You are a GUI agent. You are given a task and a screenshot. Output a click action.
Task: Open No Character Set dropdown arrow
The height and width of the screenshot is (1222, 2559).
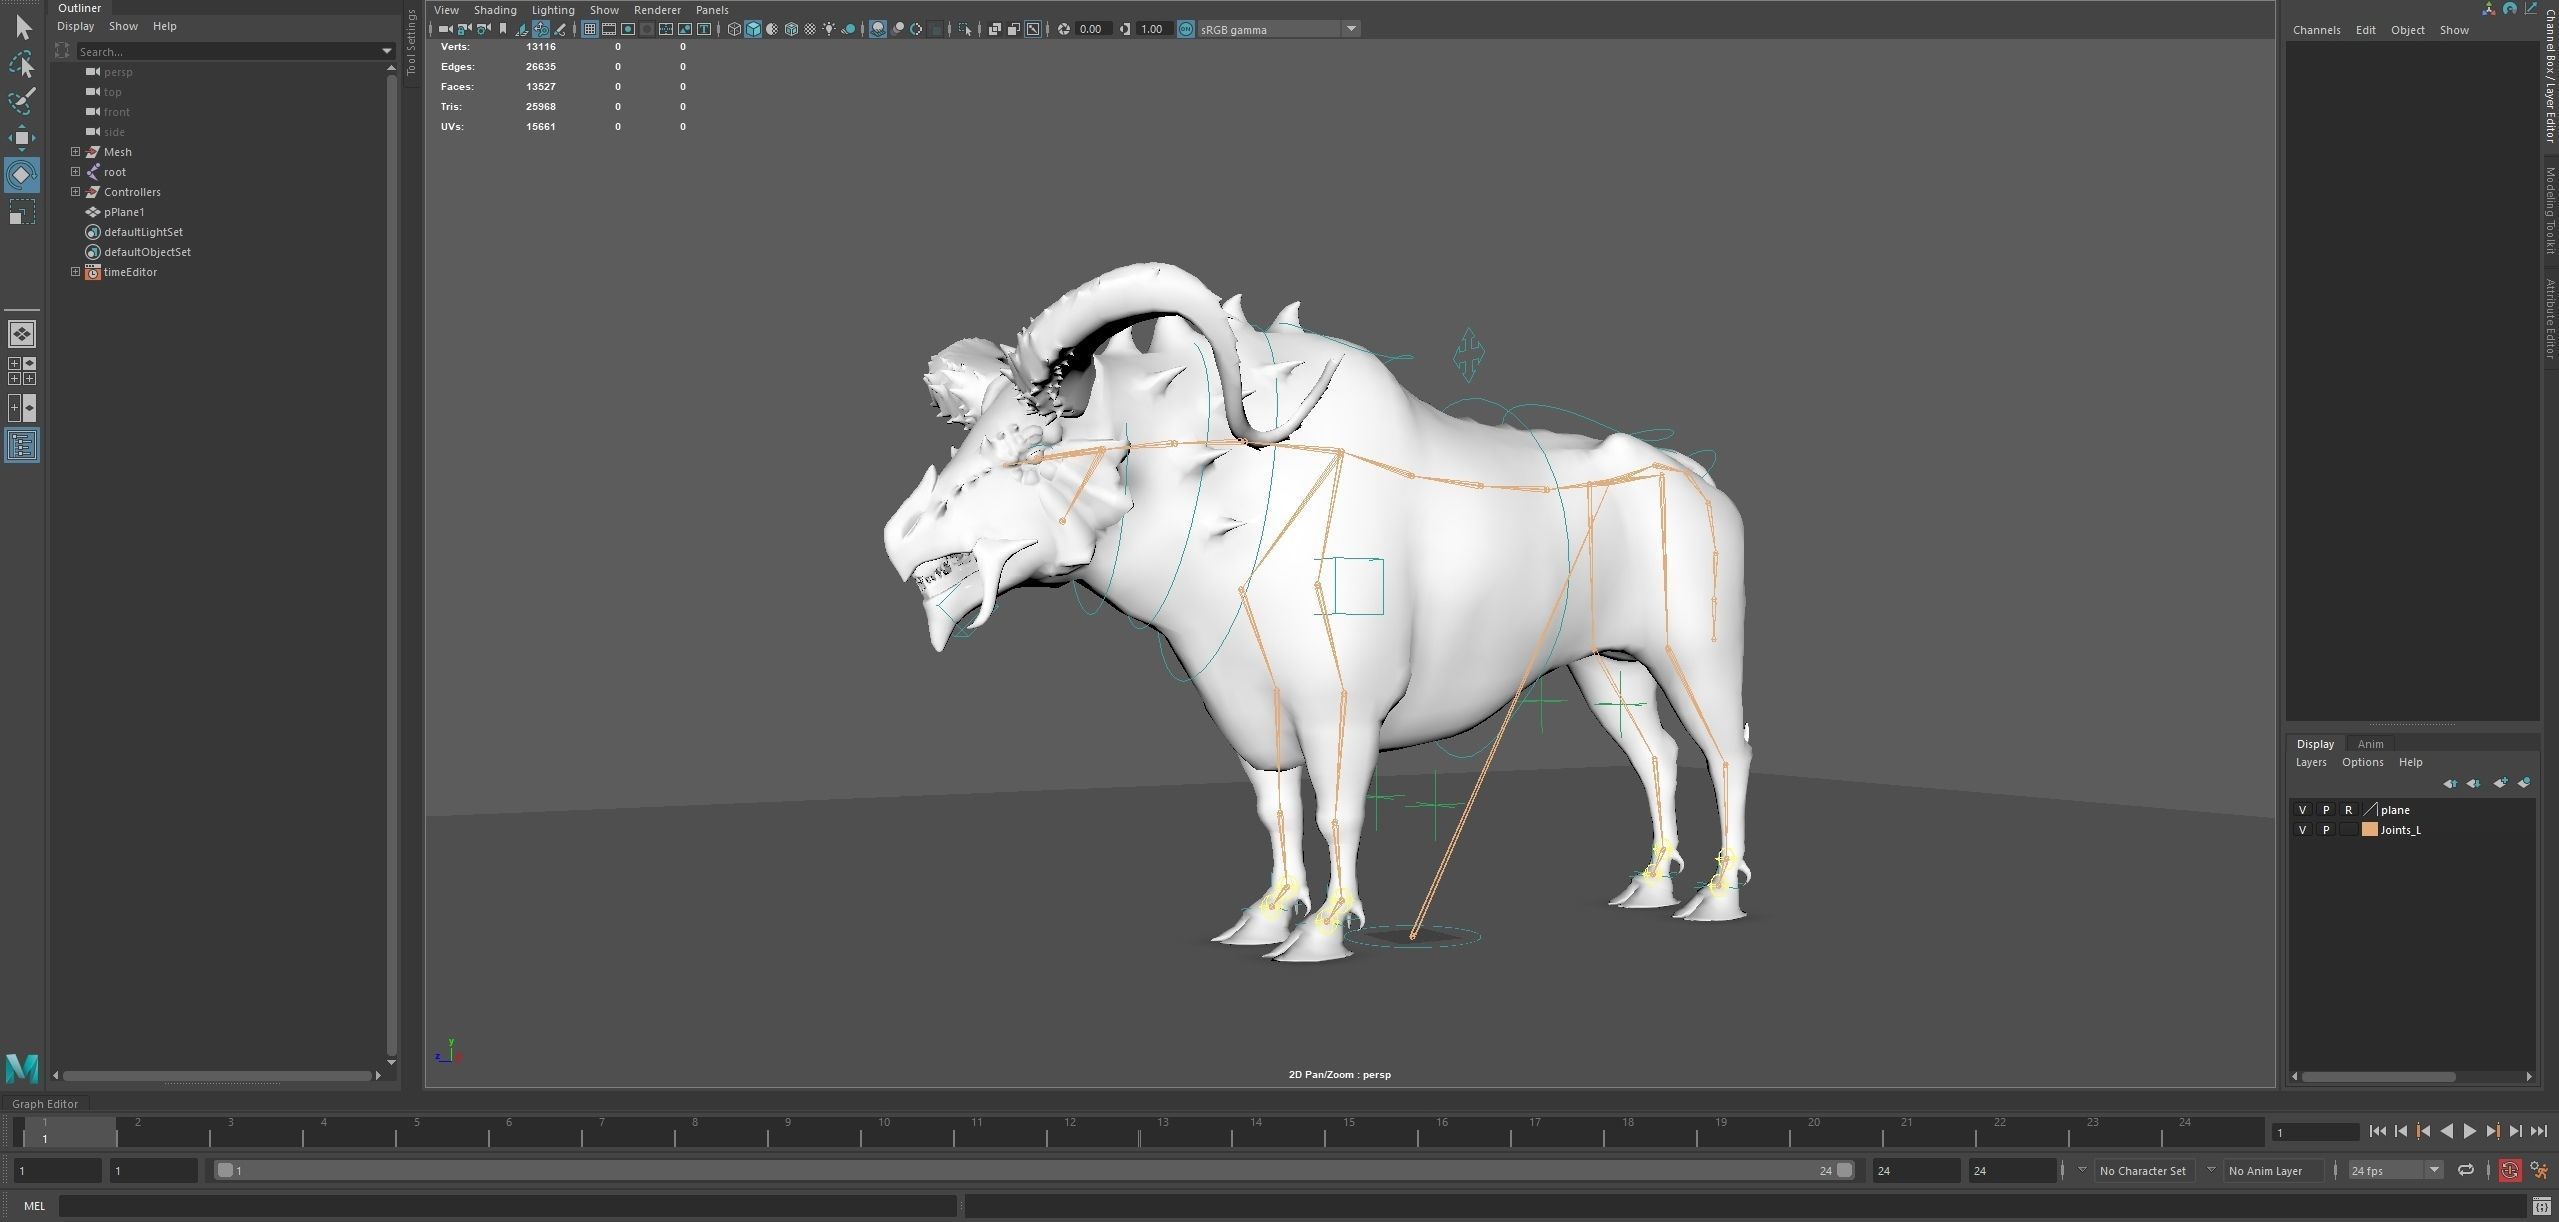[2082, 1171]
